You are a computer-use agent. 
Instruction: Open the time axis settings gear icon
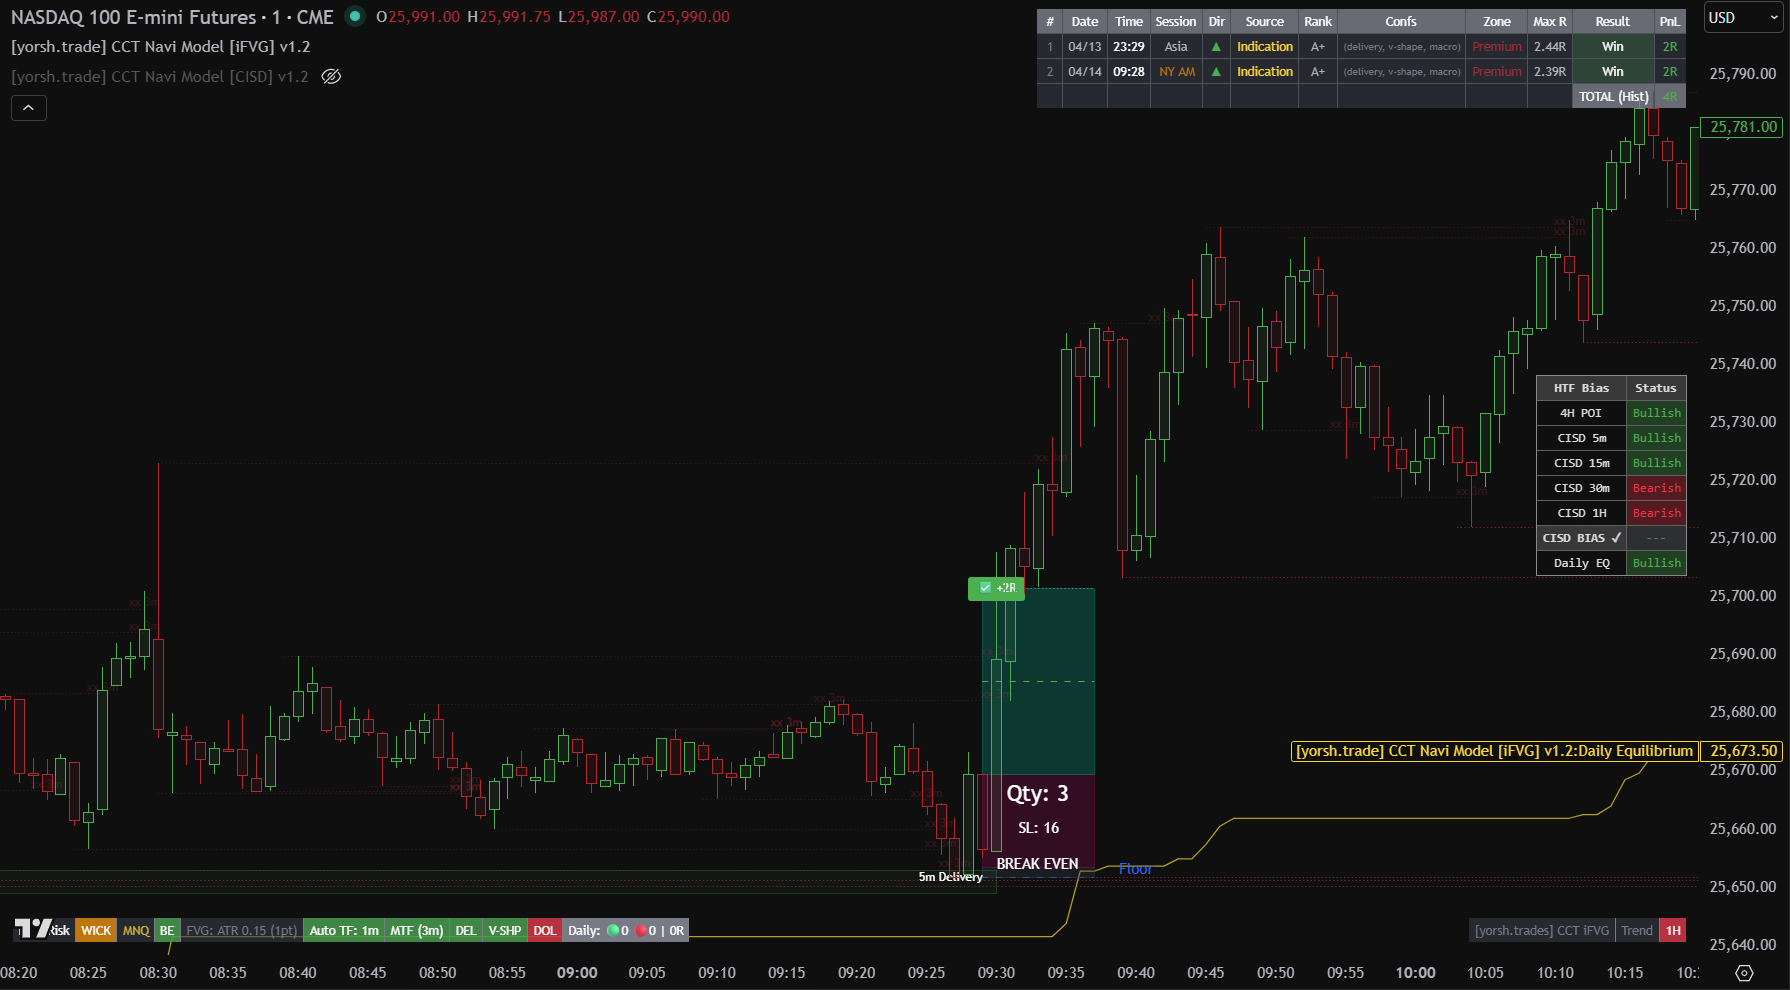(x=1744, y=973)
